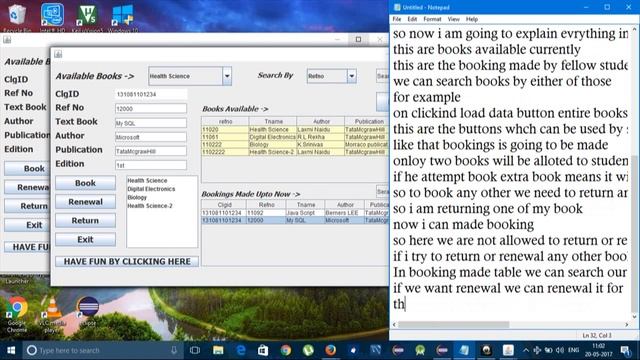Click the Author field containing Microsoft
Image resolution: width=640 pixels, height=360 pixels.
click(x=151, y=137)
